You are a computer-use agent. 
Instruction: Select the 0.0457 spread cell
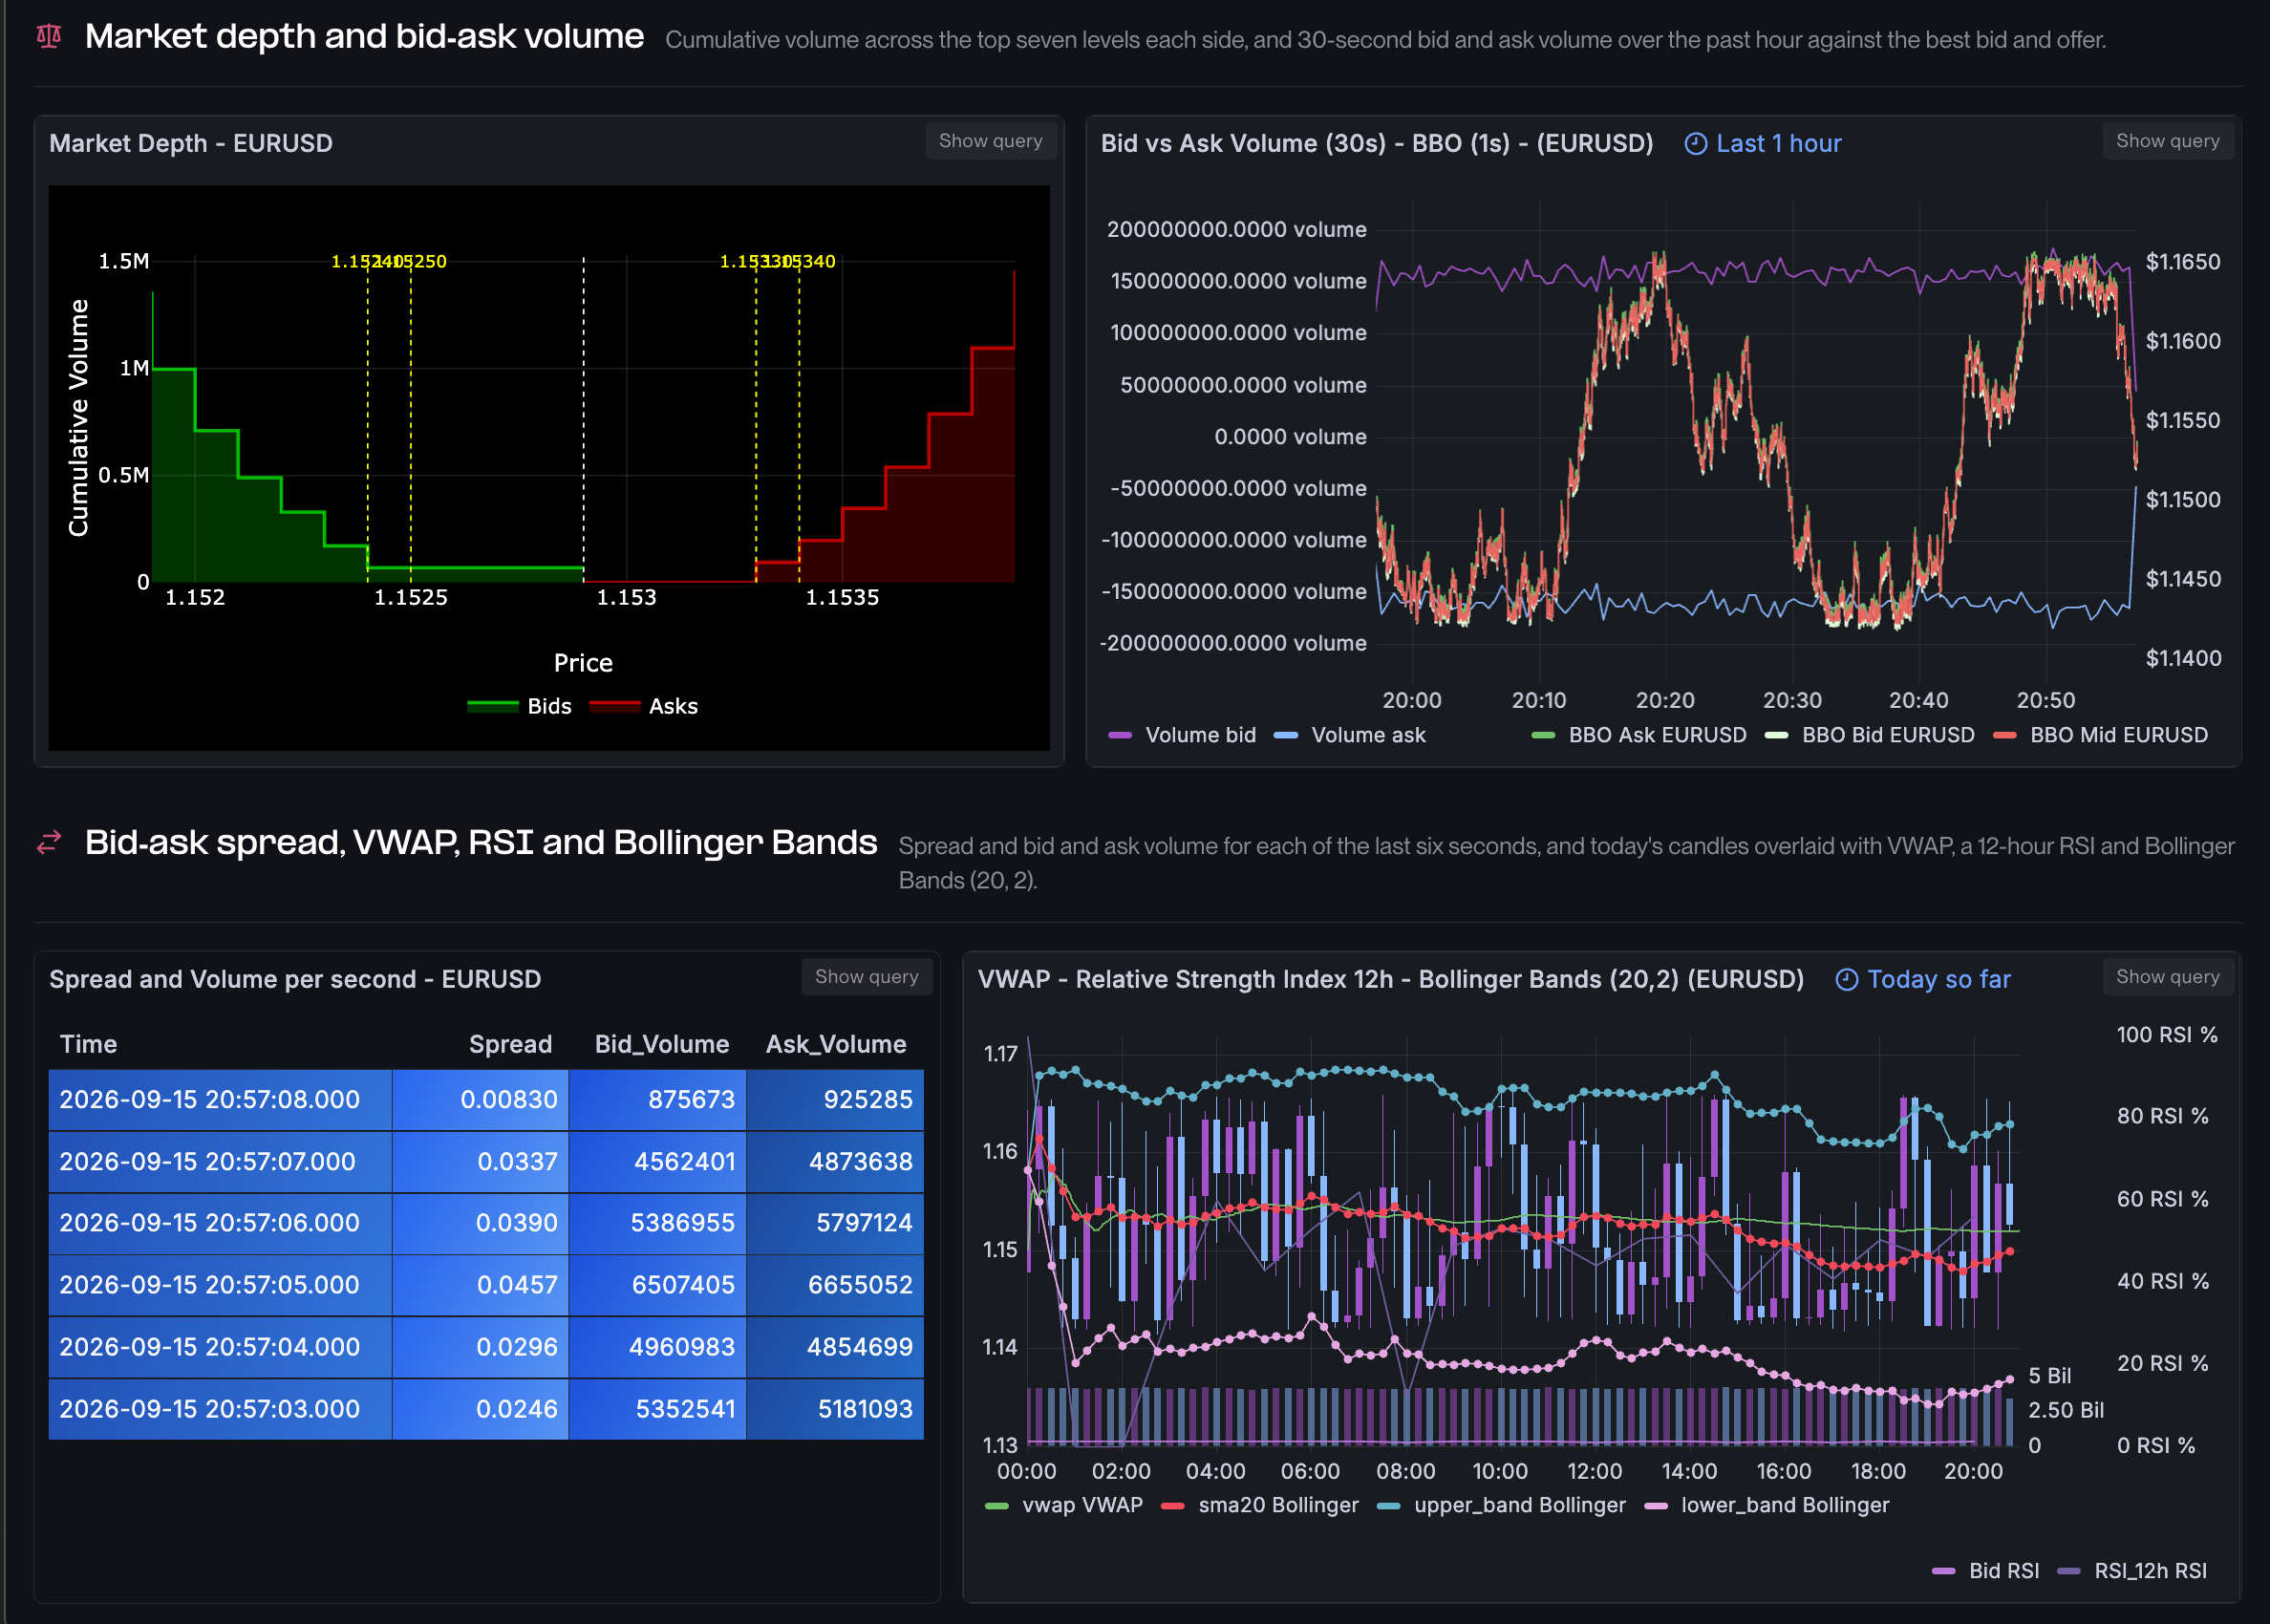480,1285
